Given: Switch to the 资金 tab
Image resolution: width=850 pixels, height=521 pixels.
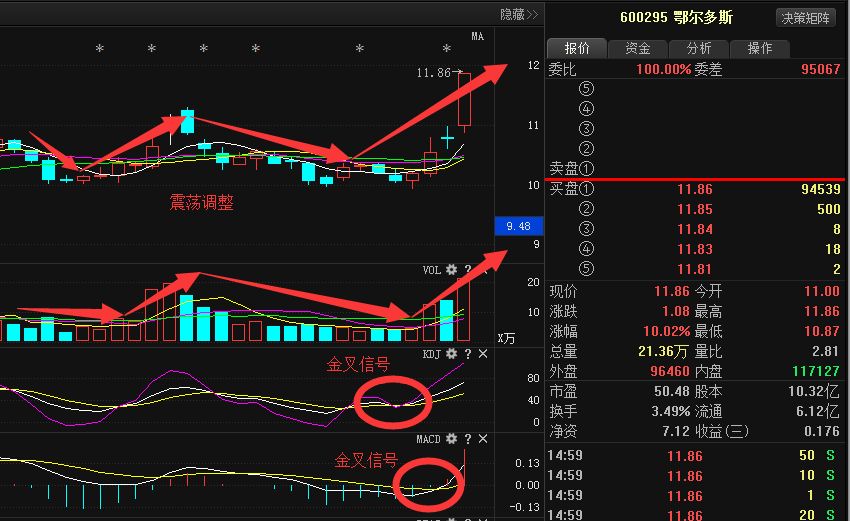Looking at the screenshot, I should click(638, 48).
